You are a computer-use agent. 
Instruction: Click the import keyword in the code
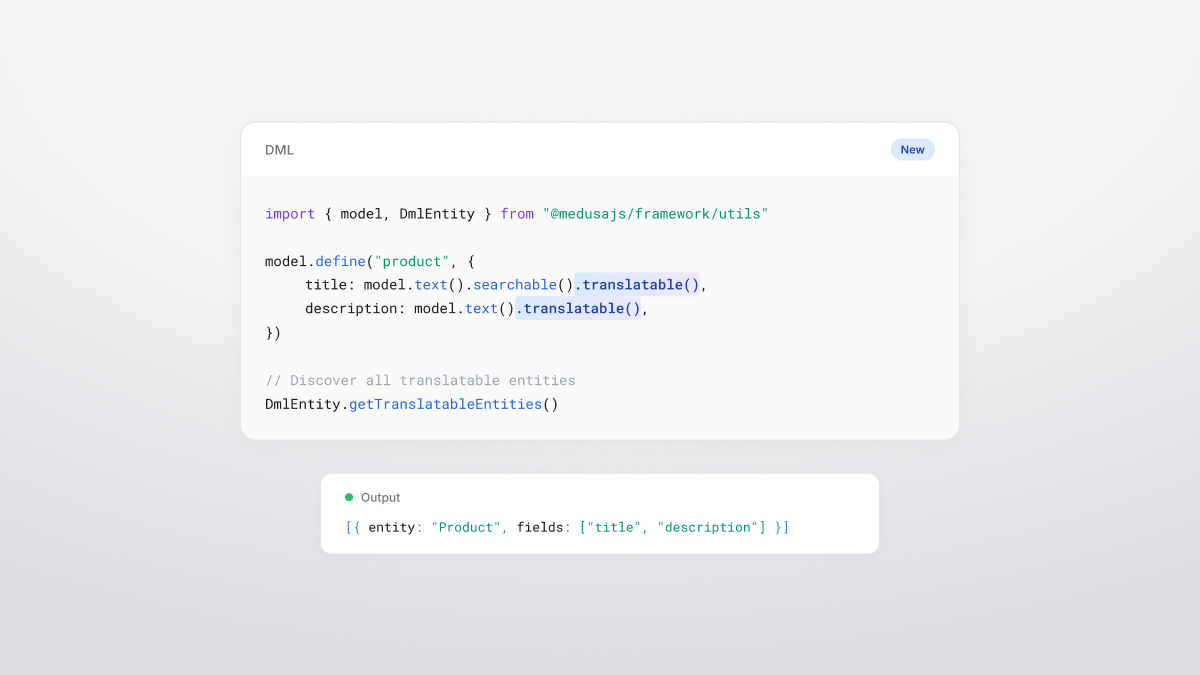pyautogui.click(x=290, y=213)
